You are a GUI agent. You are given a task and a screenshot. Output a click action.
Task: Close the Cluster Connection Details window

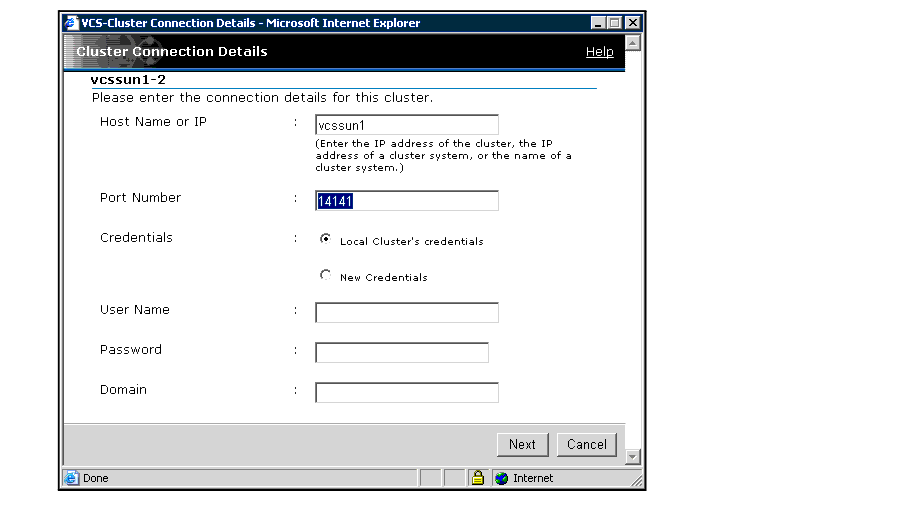[632, 23]
